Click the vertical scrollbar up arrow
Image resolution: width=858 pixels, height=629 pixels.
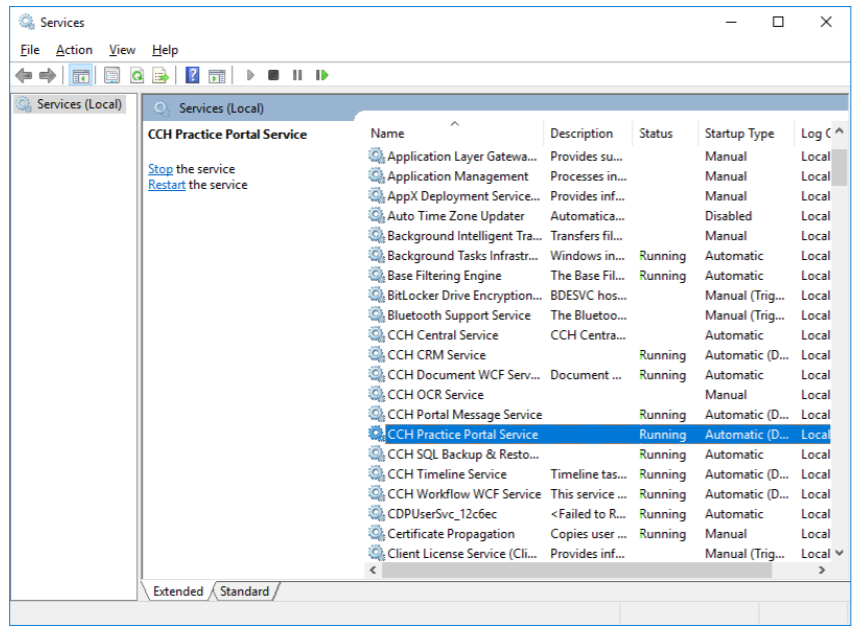(840, 131)
